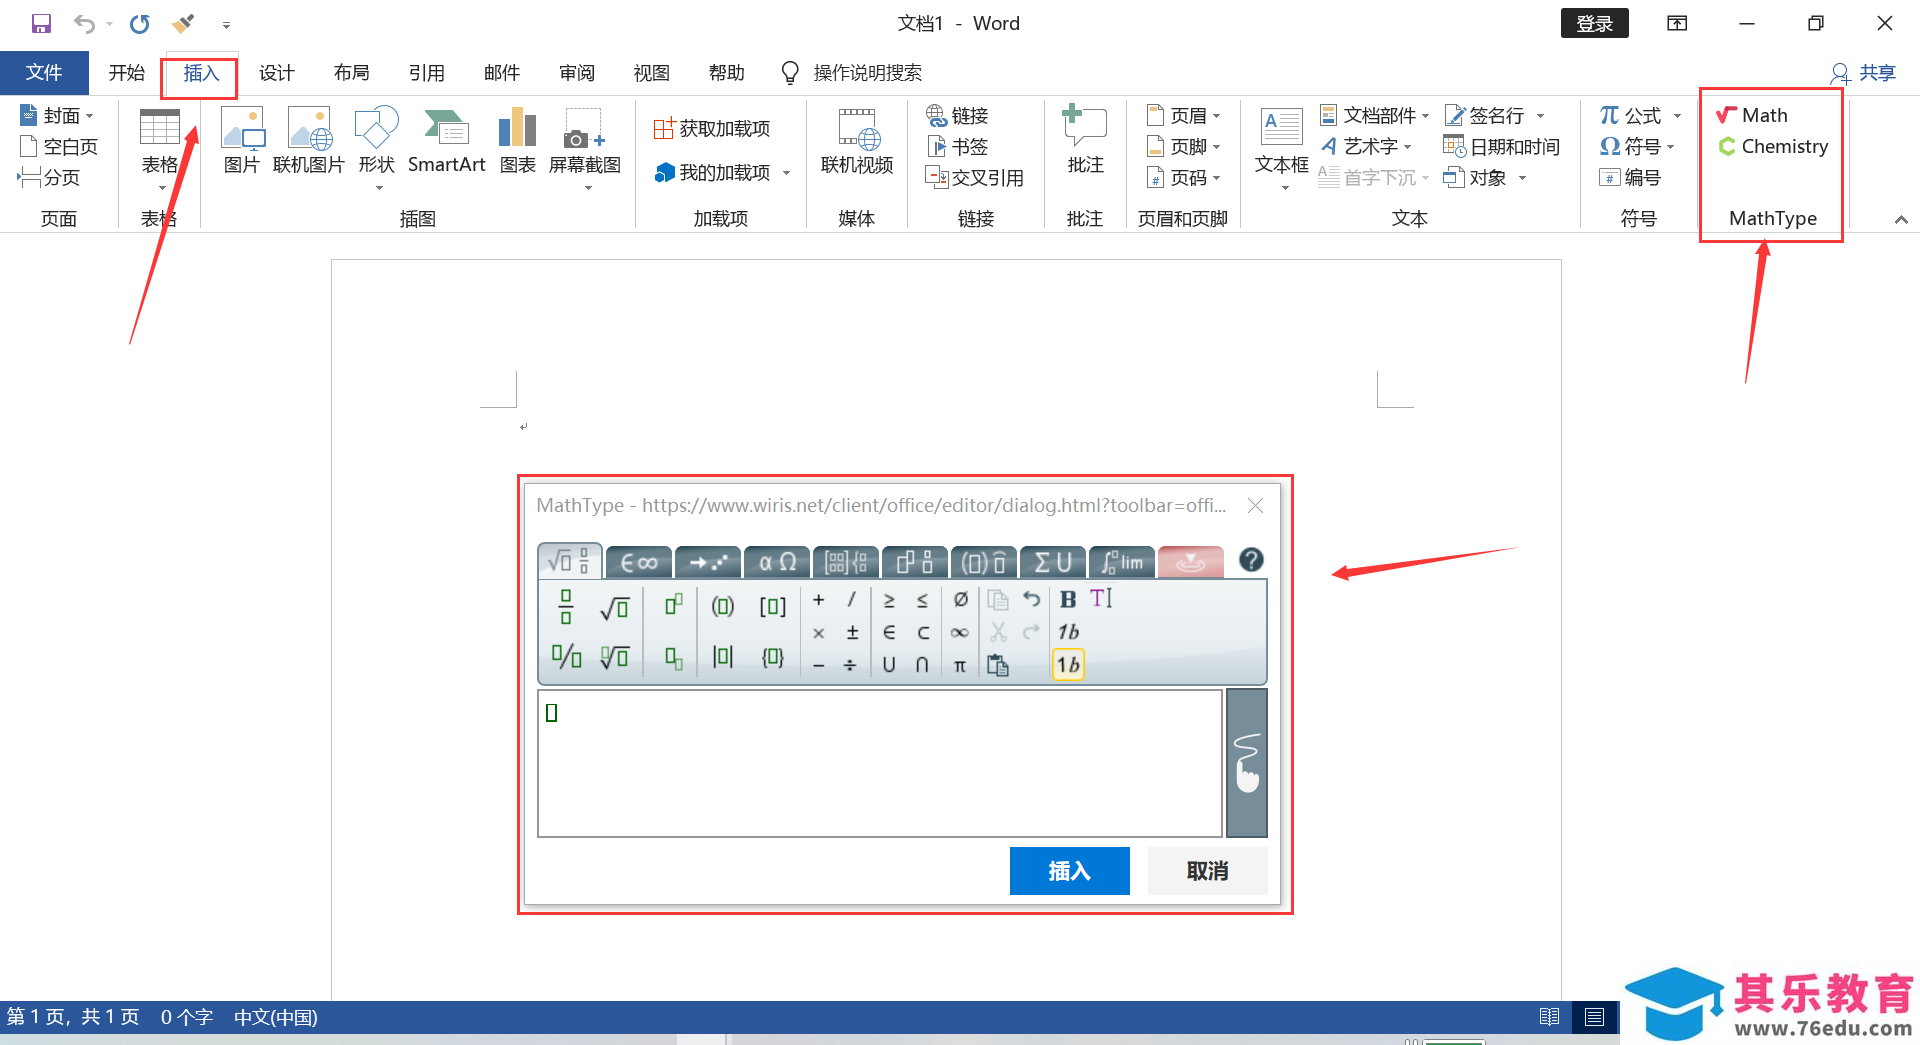Click 取消 to cancel MathType dialog

point(1207,871)
